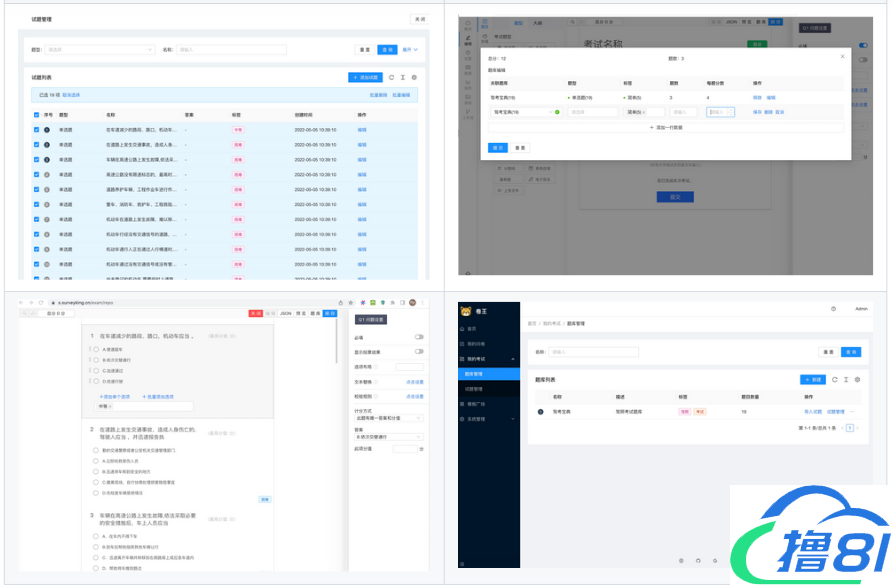Close the 题库编辑 modal dialog with the X icon
The width and height of the screenshot is (892, 585).
click(x=841, y=58)
